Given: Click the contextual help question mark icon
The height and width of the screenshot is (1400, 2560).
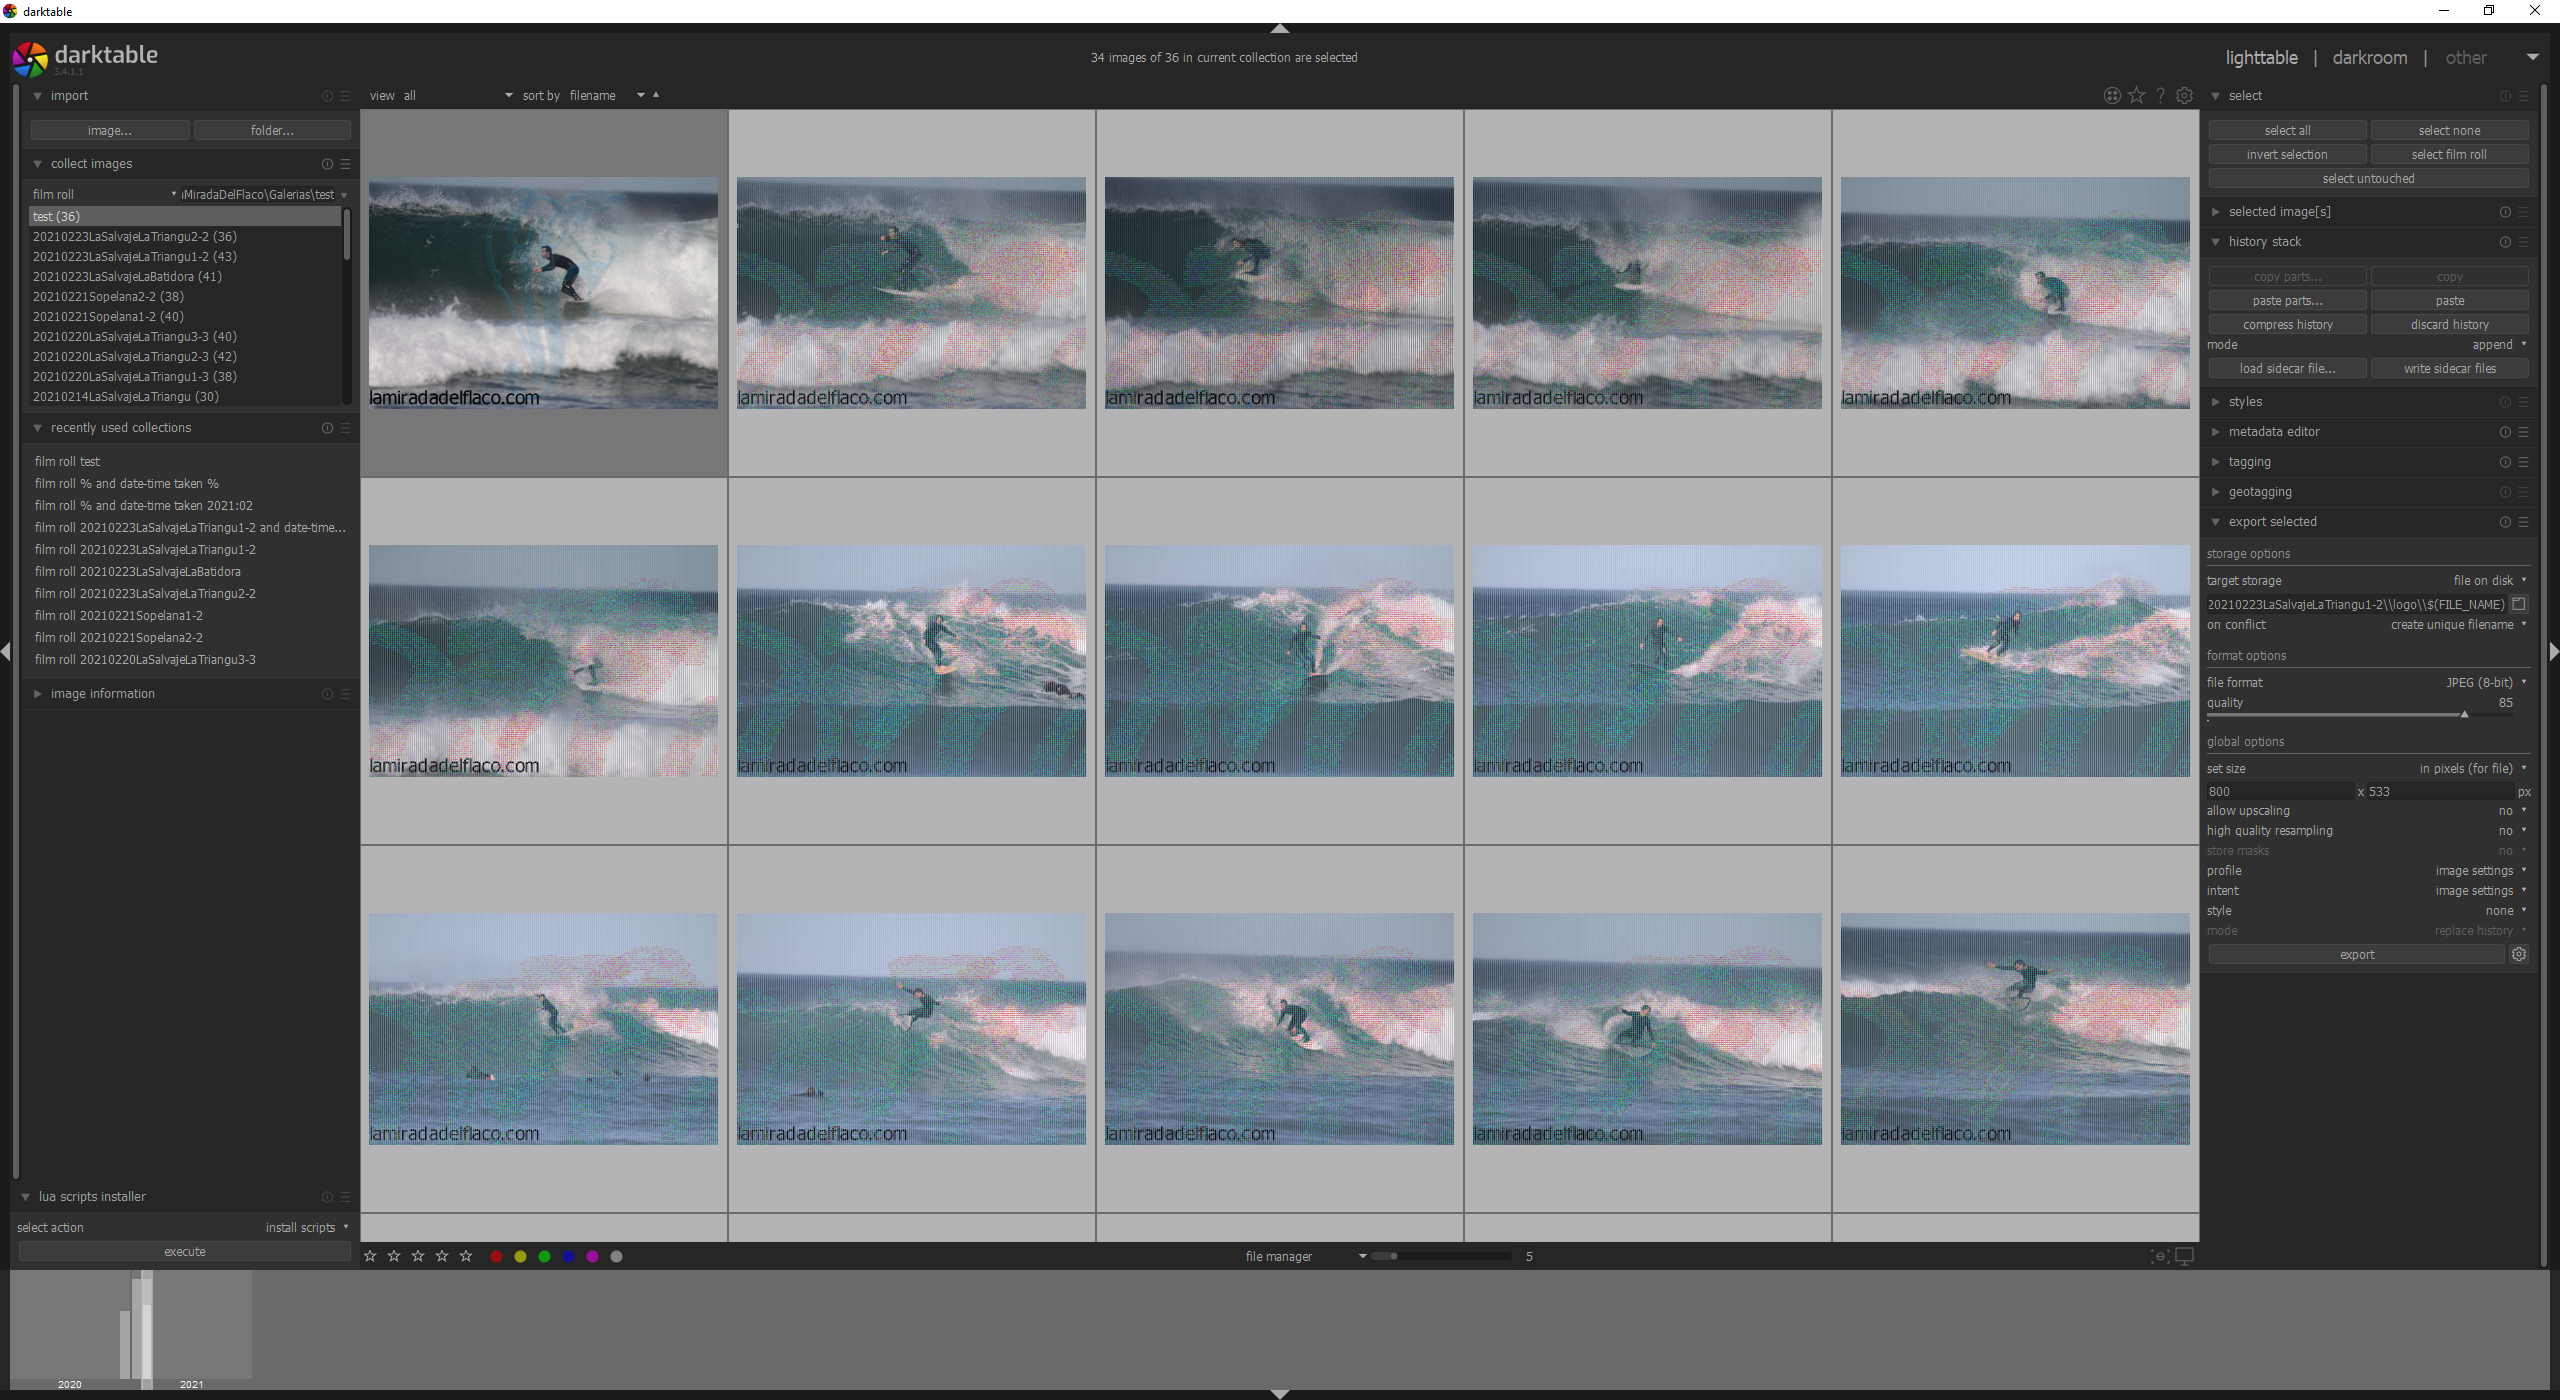Looking at the screenshot, I should coord(2161,95).
